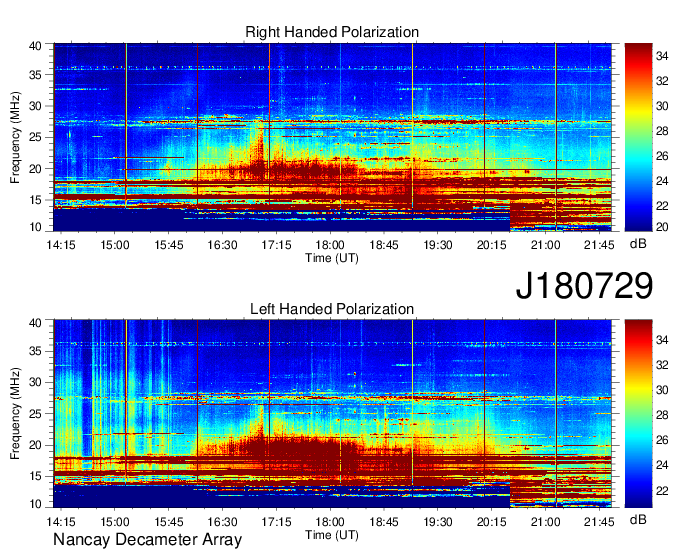Click 21:45 tick on lower time axis

[599, 521]
